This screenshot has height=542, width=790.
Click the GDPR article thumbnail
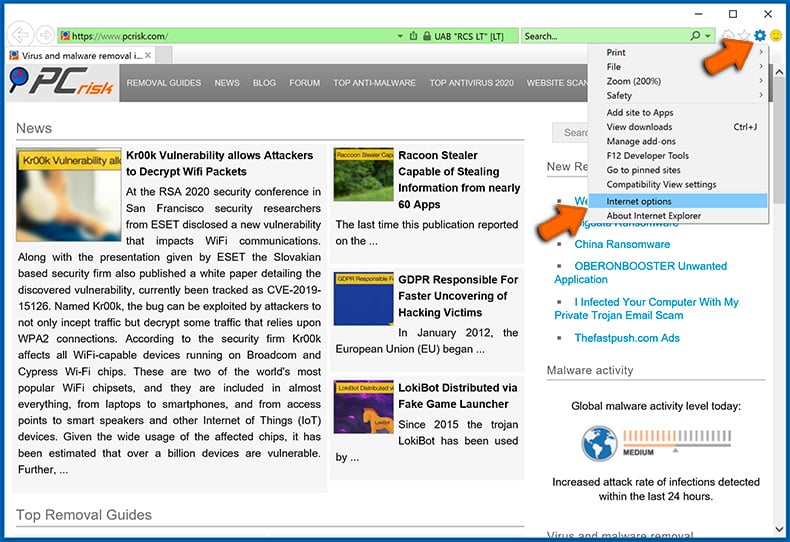(x=363, y=299)
